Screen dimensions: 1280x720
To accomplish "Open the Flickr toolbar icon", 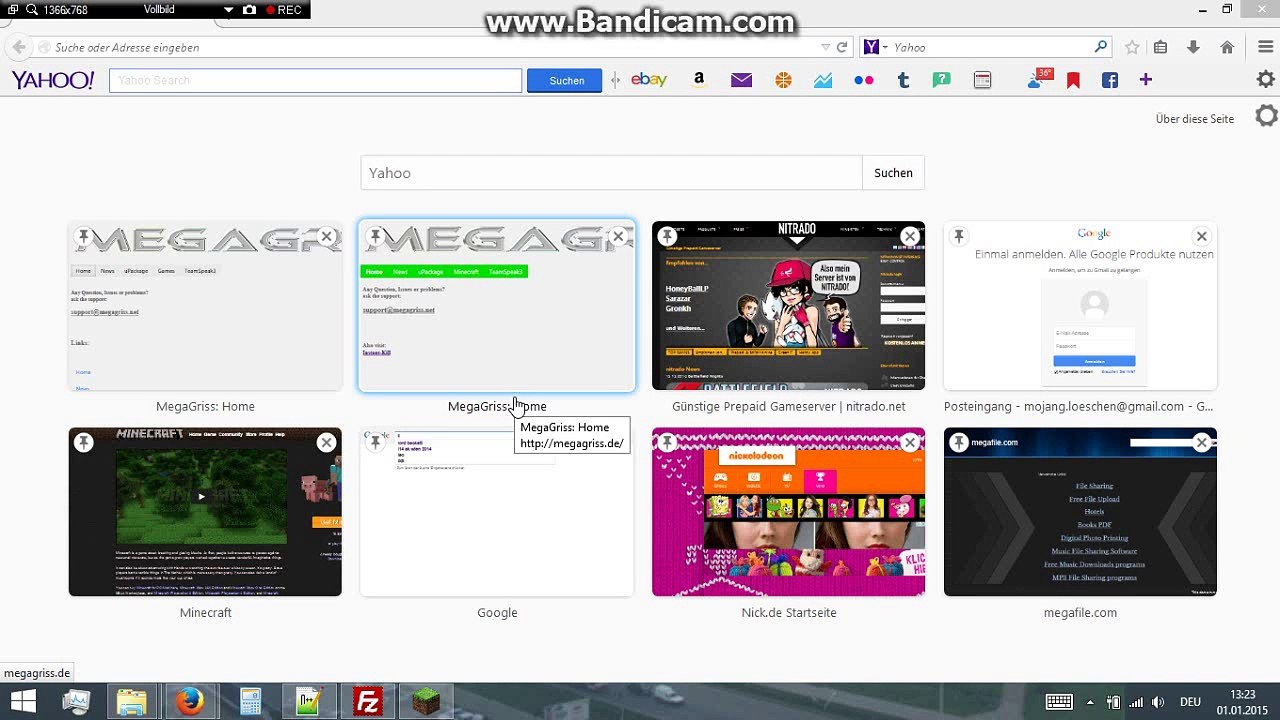I will point(864,80).
